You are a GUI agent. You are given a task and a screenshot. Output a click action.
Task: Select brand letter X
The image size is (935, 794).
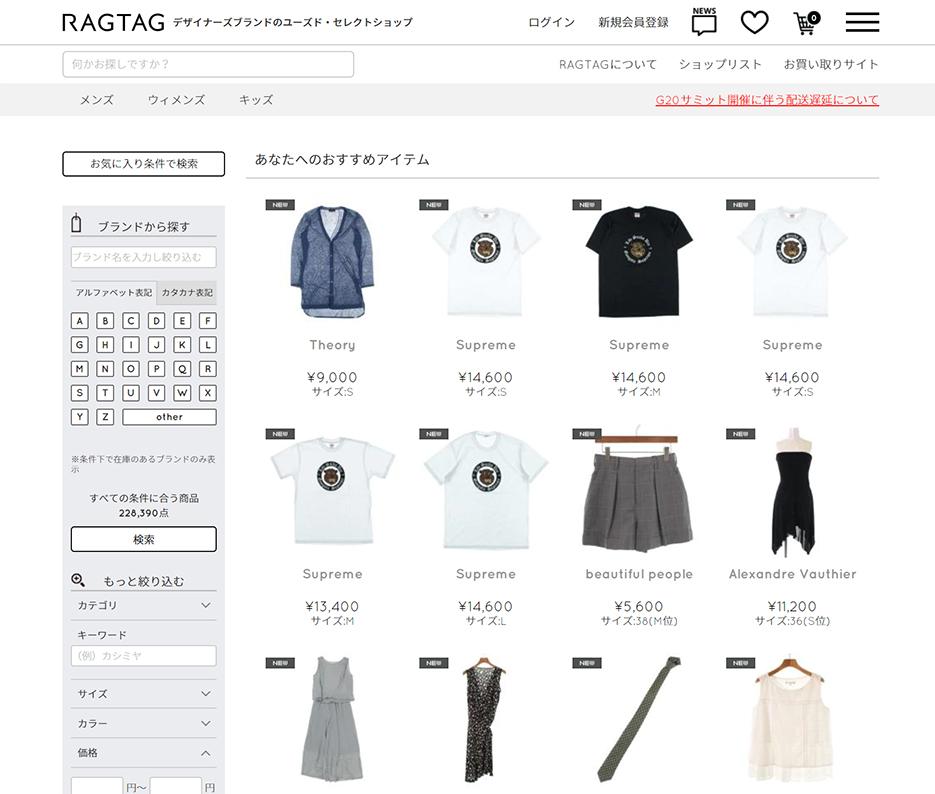coord(208,393)
